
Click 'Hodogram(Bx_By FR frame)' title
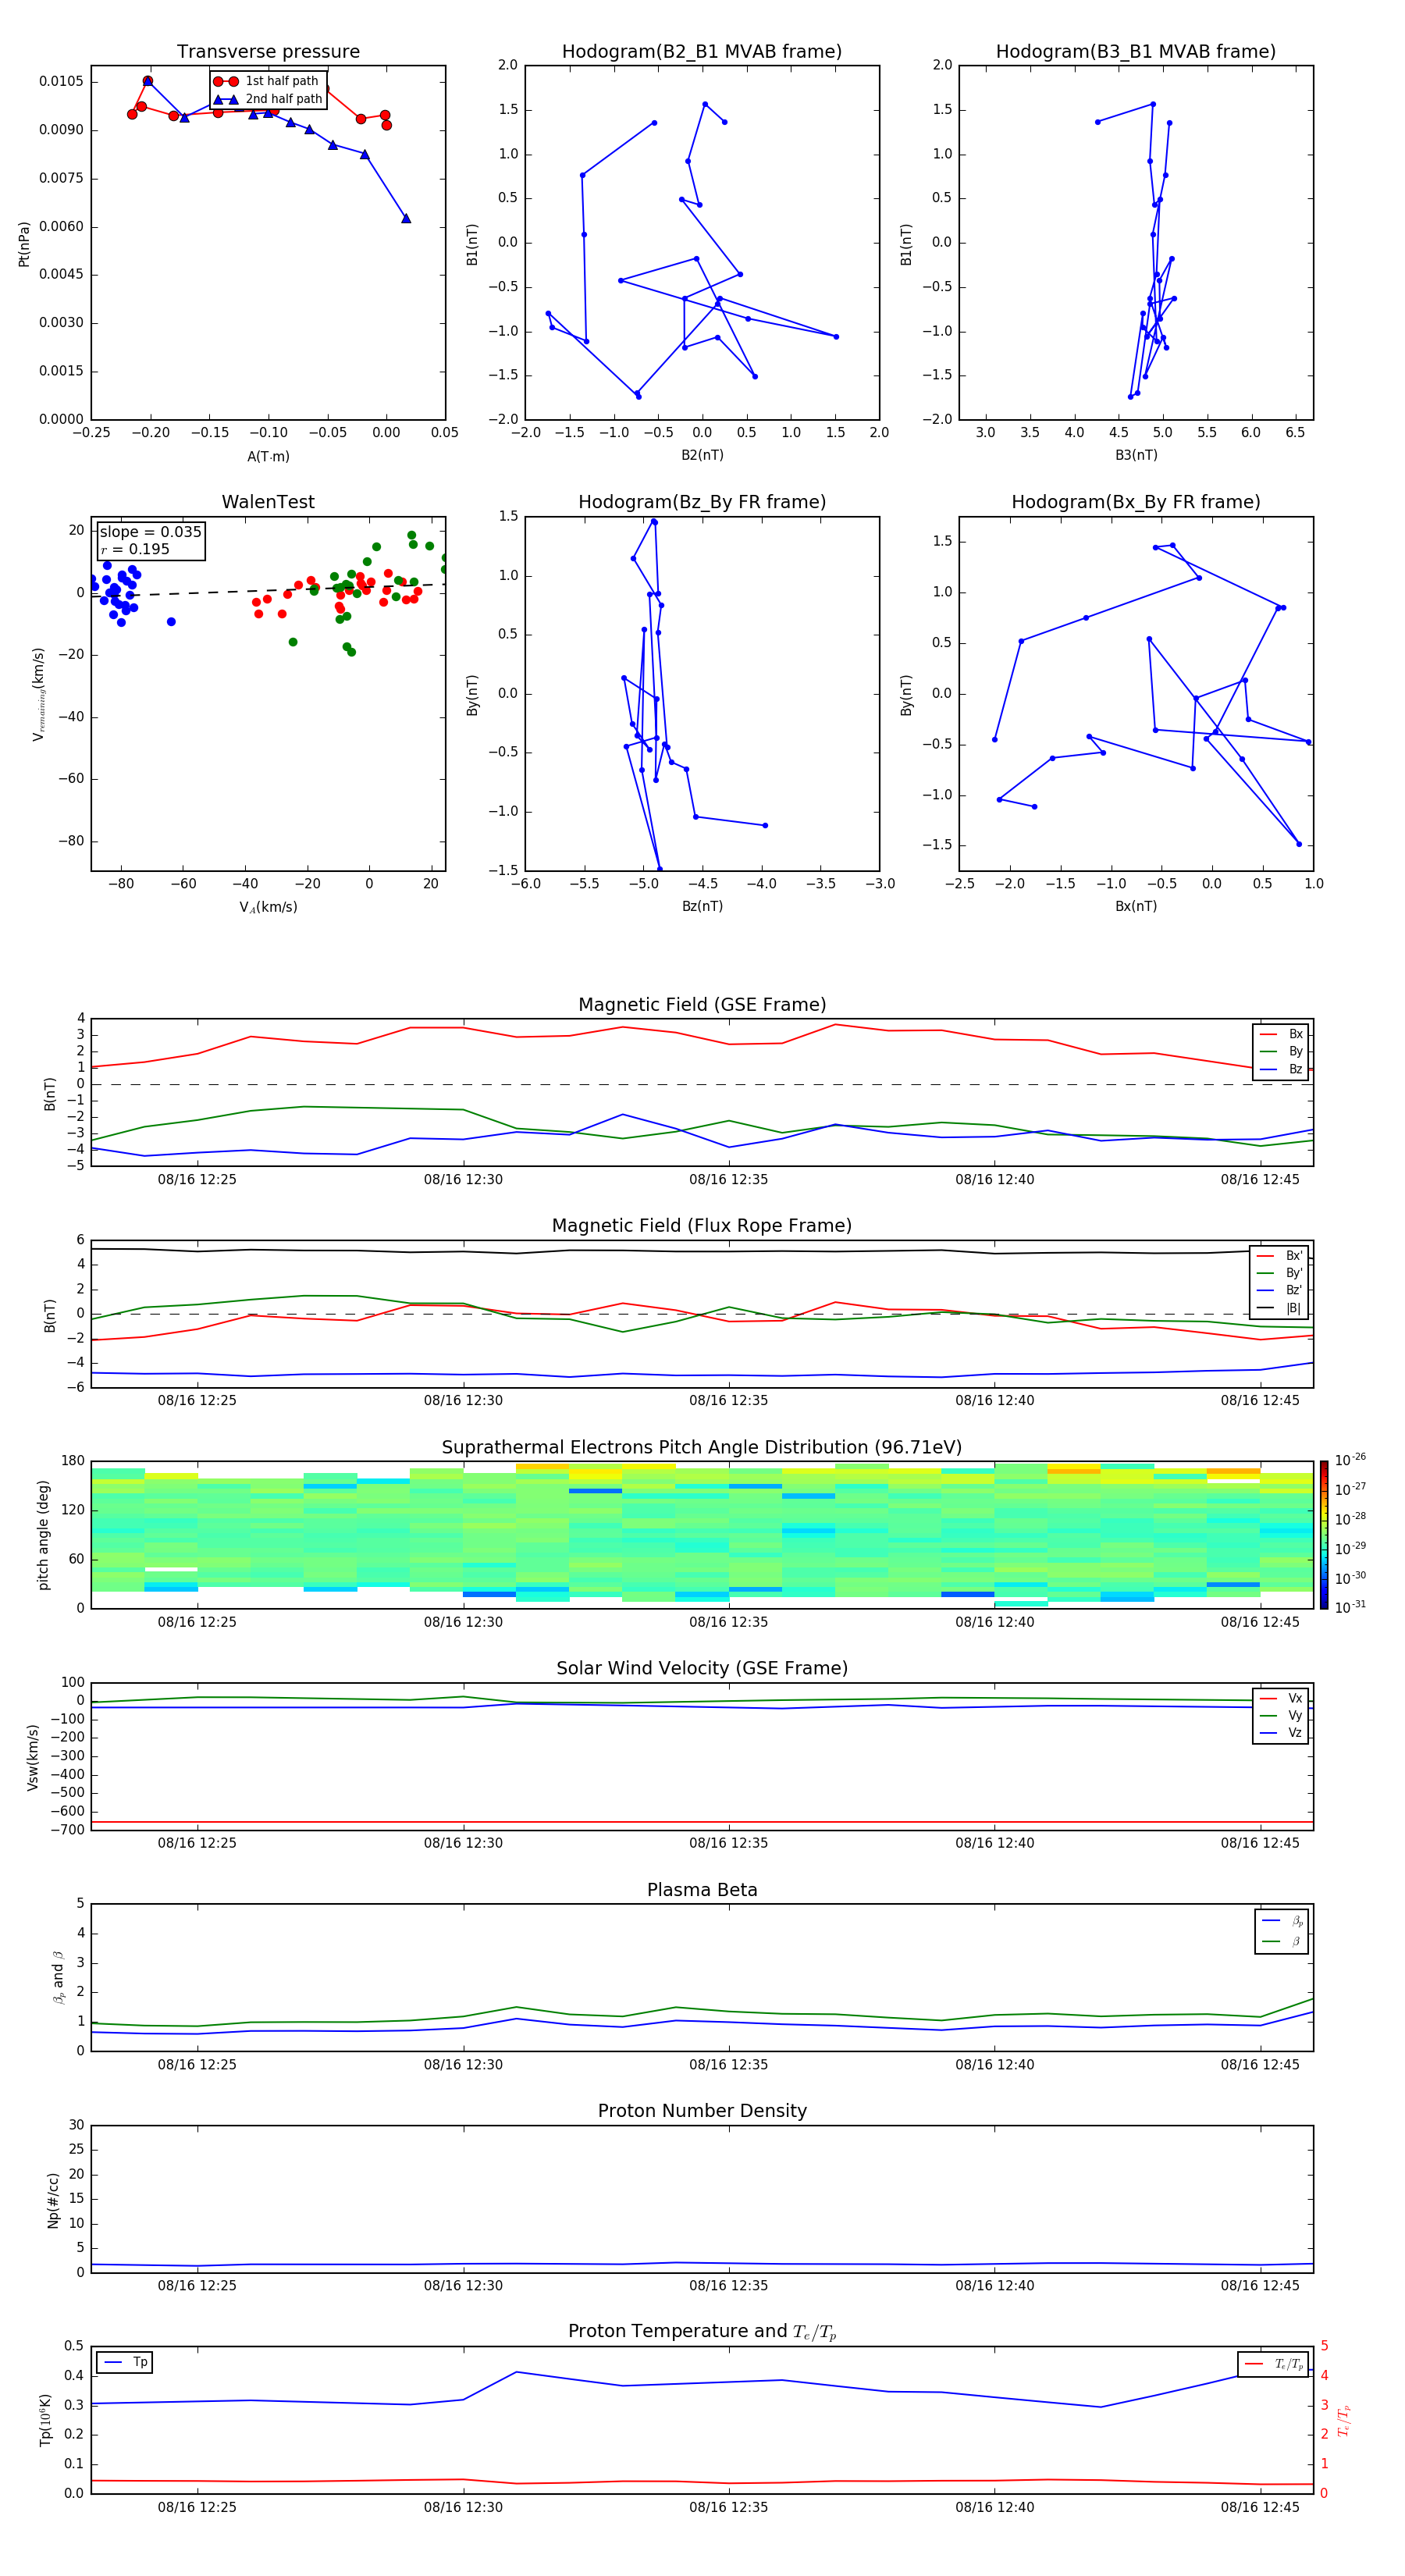coord(1136,502)
